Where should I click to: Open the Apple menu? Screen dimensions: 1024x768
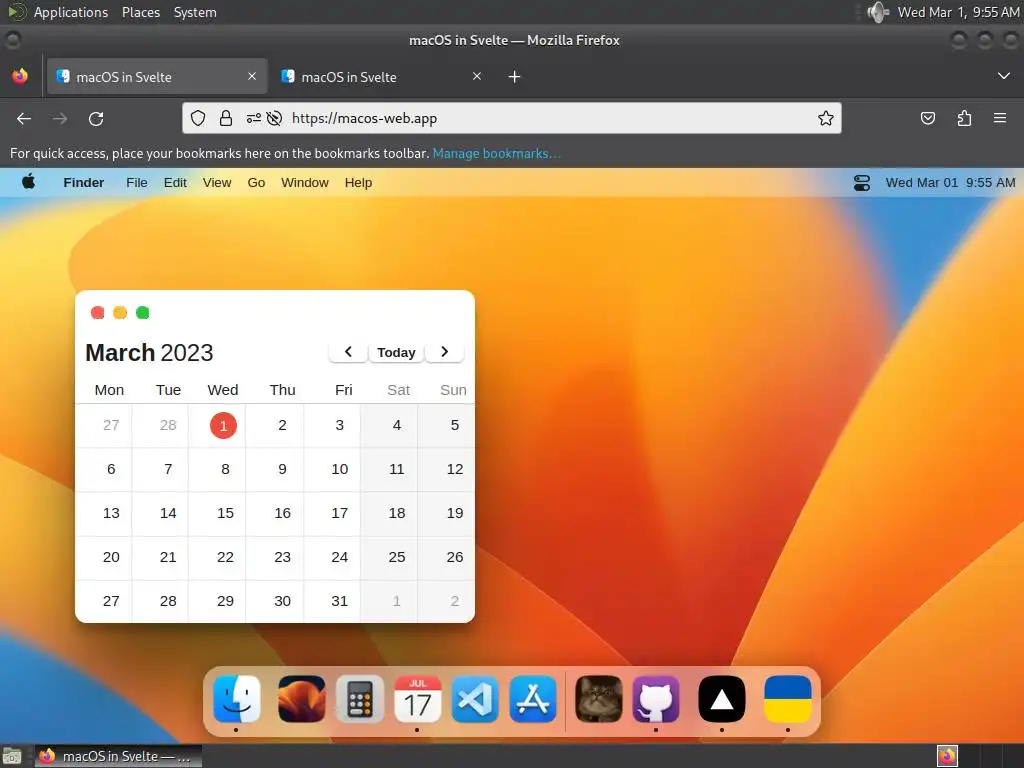point(29,182)
